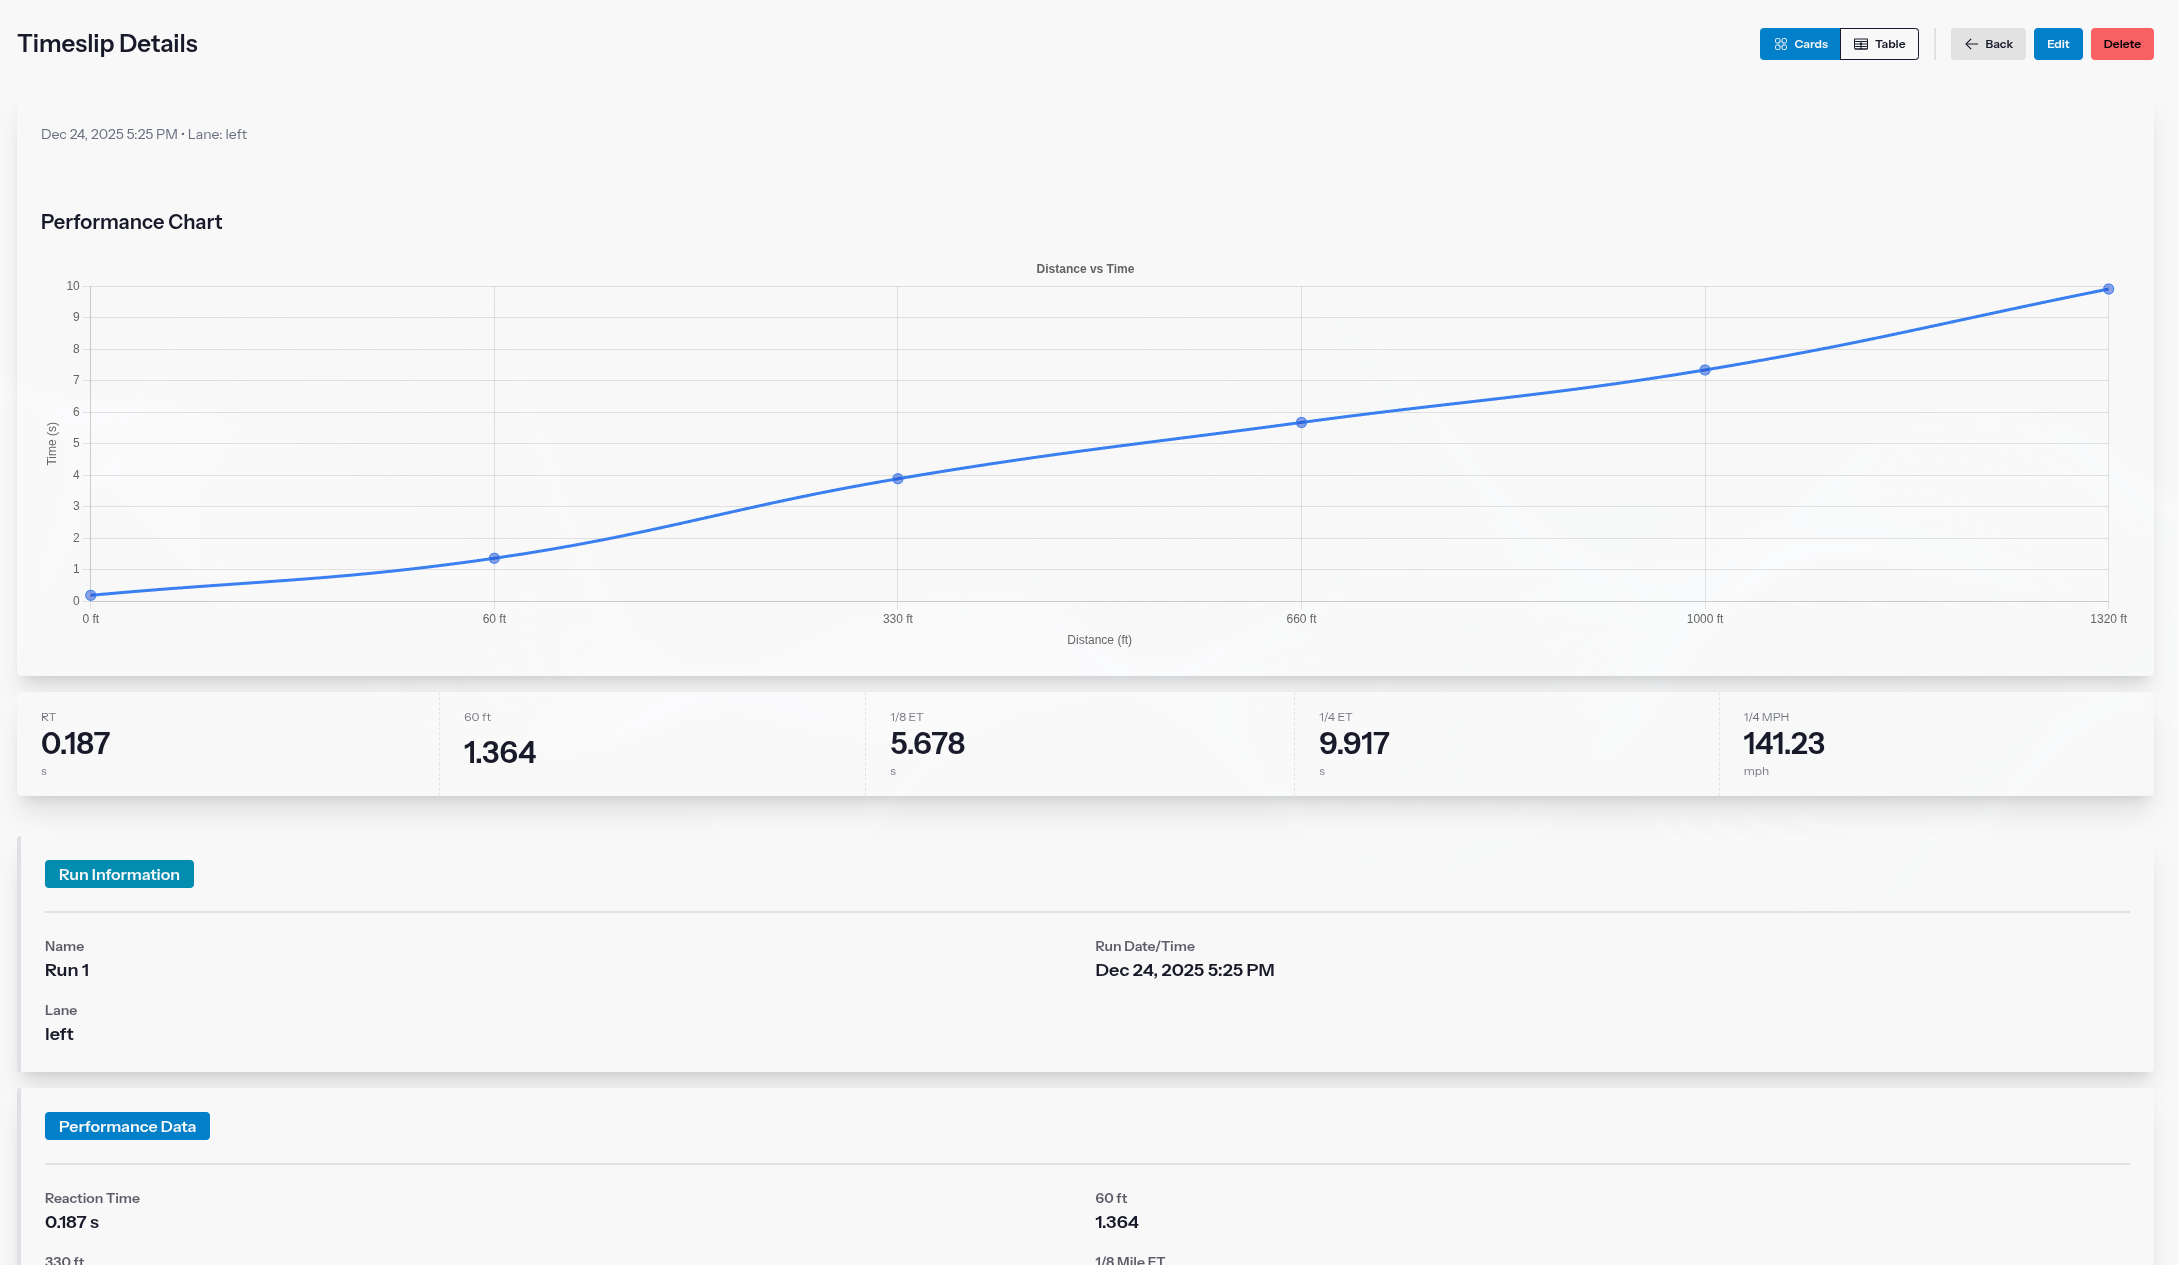Image resolution: width=2179 pixels, height=1265 pixels.
Task: Click the Run Information section badge
Action: click(x=119, y=874)
